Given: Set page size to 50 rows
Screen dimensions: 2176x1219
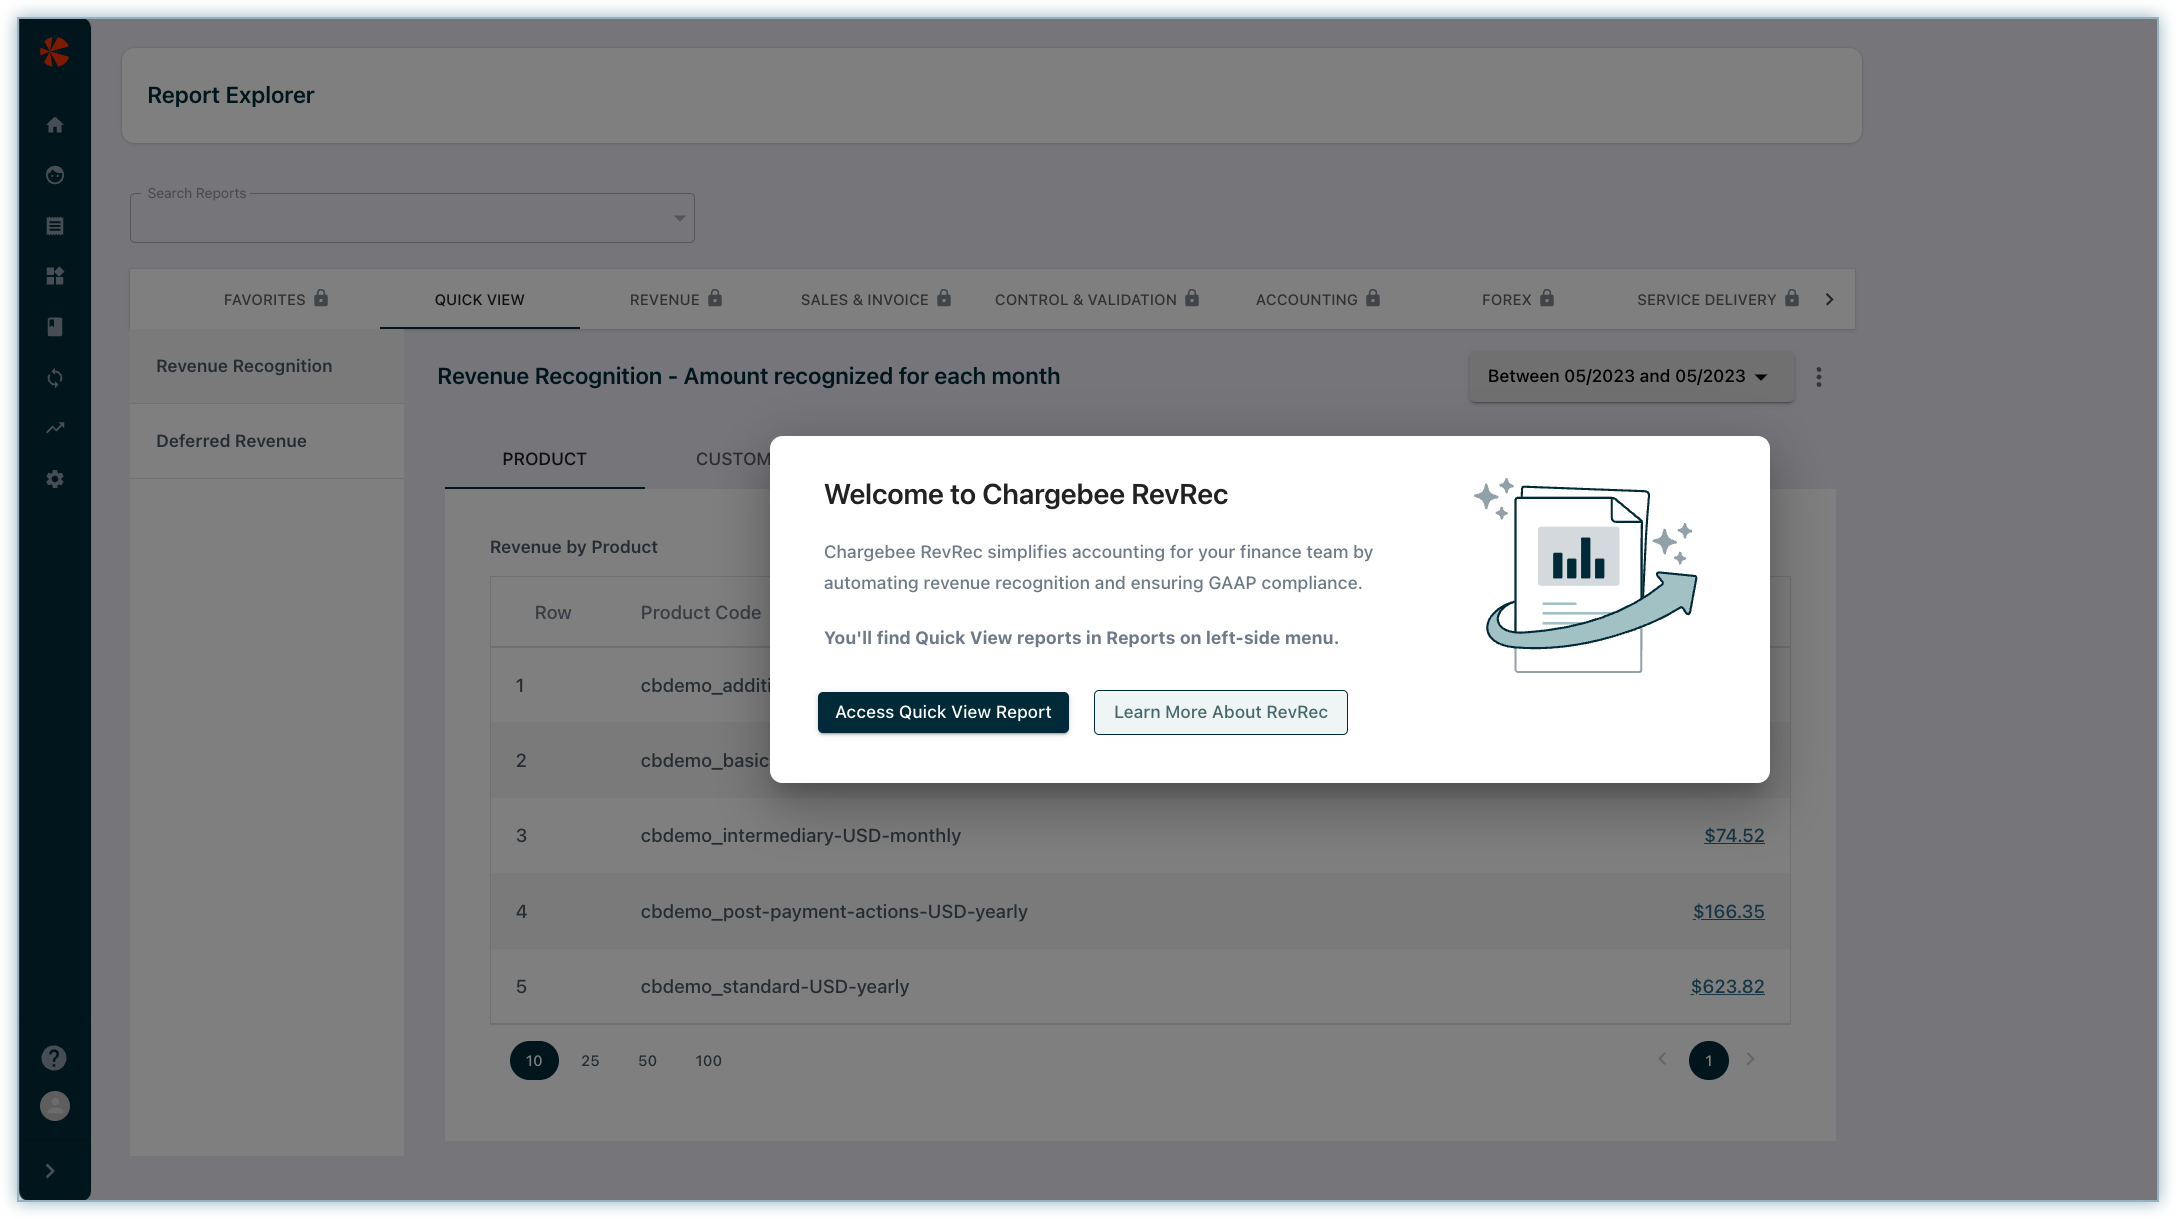Looking at the screenshot, I should pos(648,1060).
